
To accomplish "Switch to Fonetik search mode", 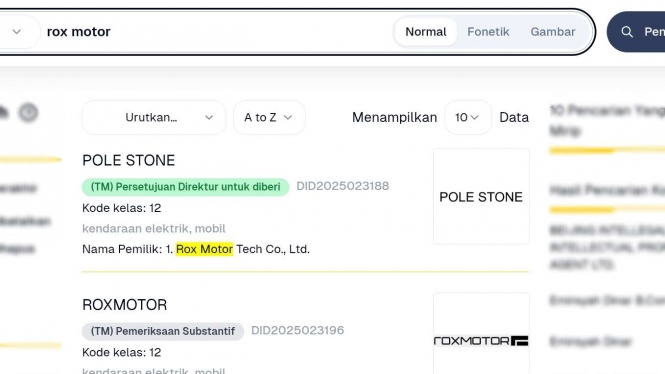I will (x=488, y=32).
